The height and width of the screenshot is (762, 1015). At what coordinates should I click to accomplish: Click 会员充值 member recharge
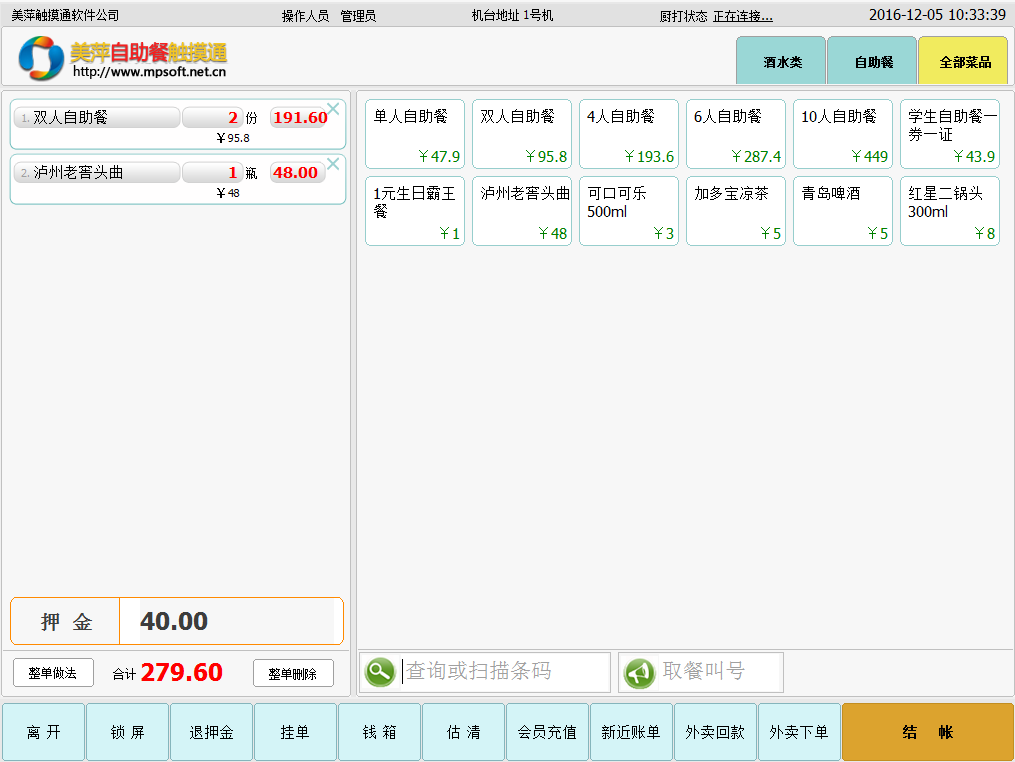[x=547, y=732]
